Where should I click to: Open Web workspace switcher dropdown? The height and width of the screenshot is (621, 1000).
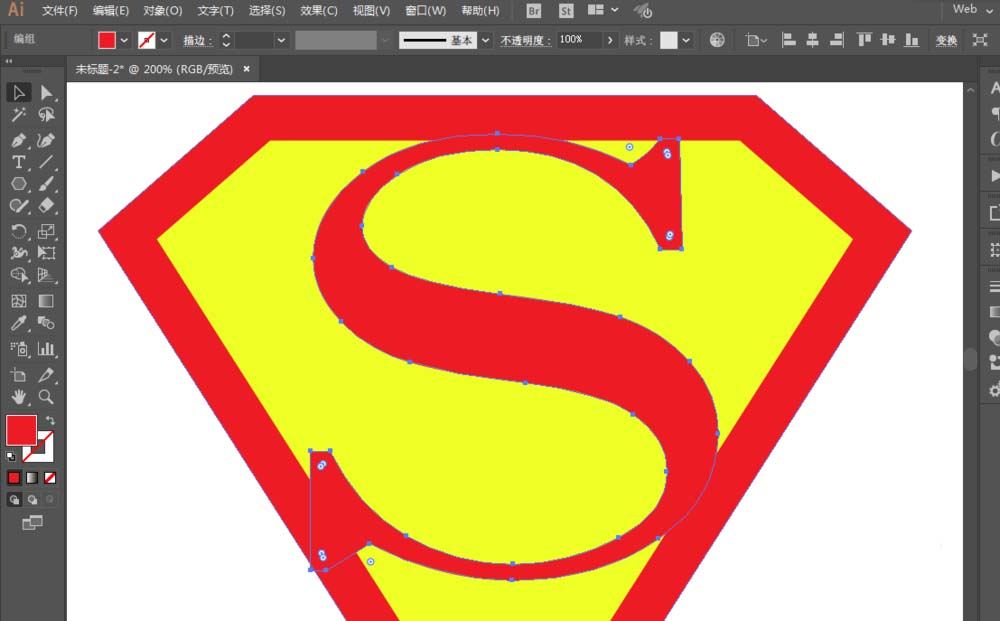point(972,9)
